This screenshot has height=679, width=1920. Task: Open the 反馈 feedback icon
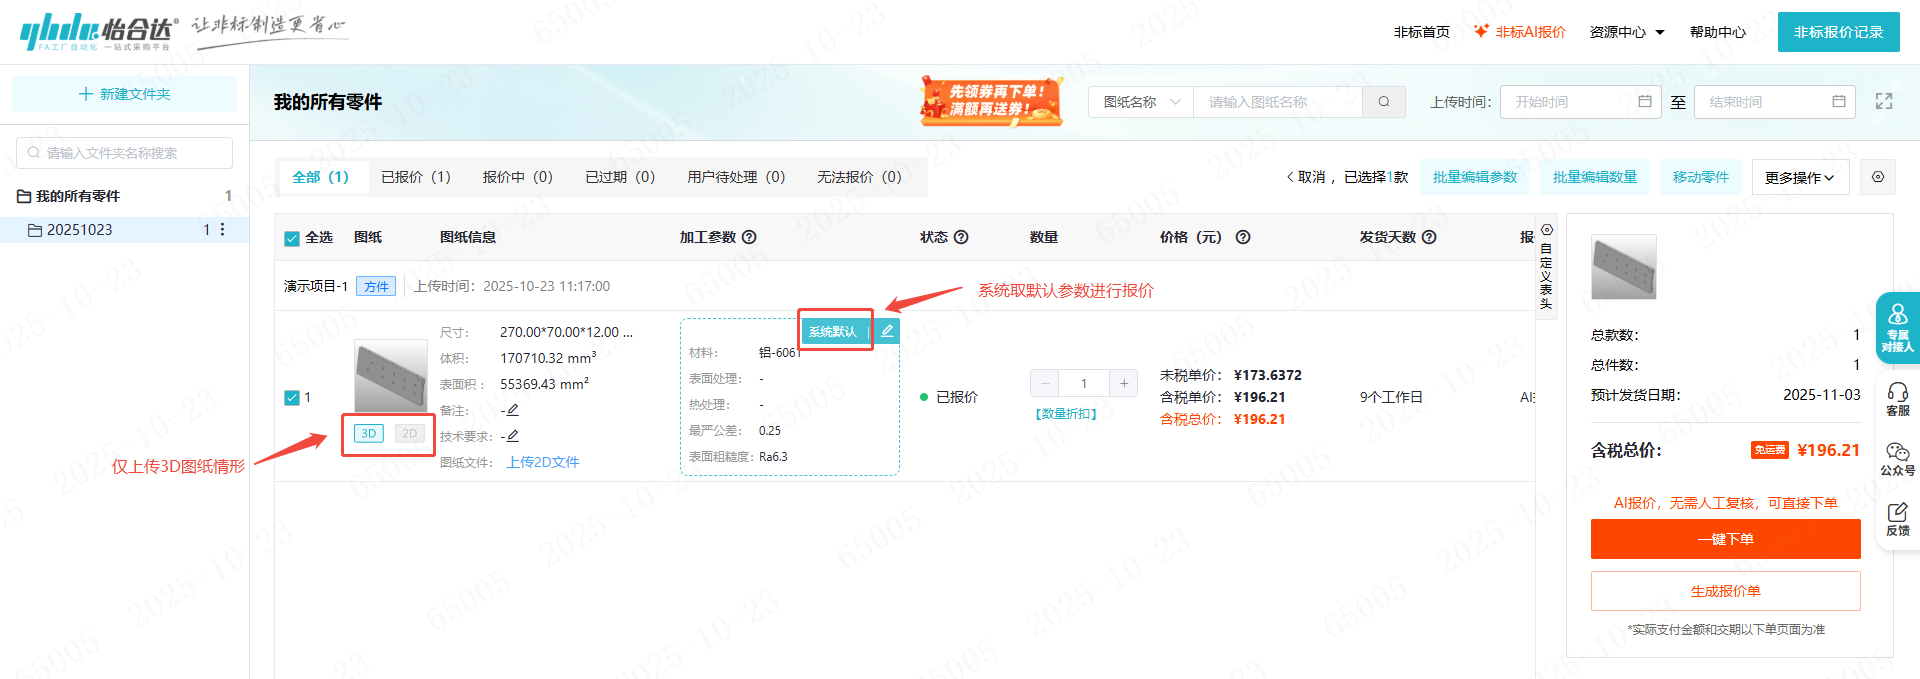[1897, 519]
